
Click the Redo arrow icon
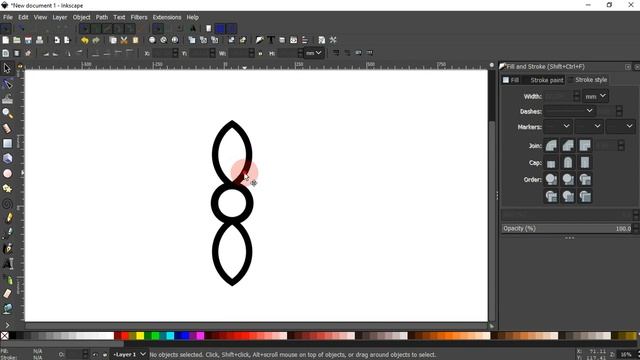tap(96, 40)
